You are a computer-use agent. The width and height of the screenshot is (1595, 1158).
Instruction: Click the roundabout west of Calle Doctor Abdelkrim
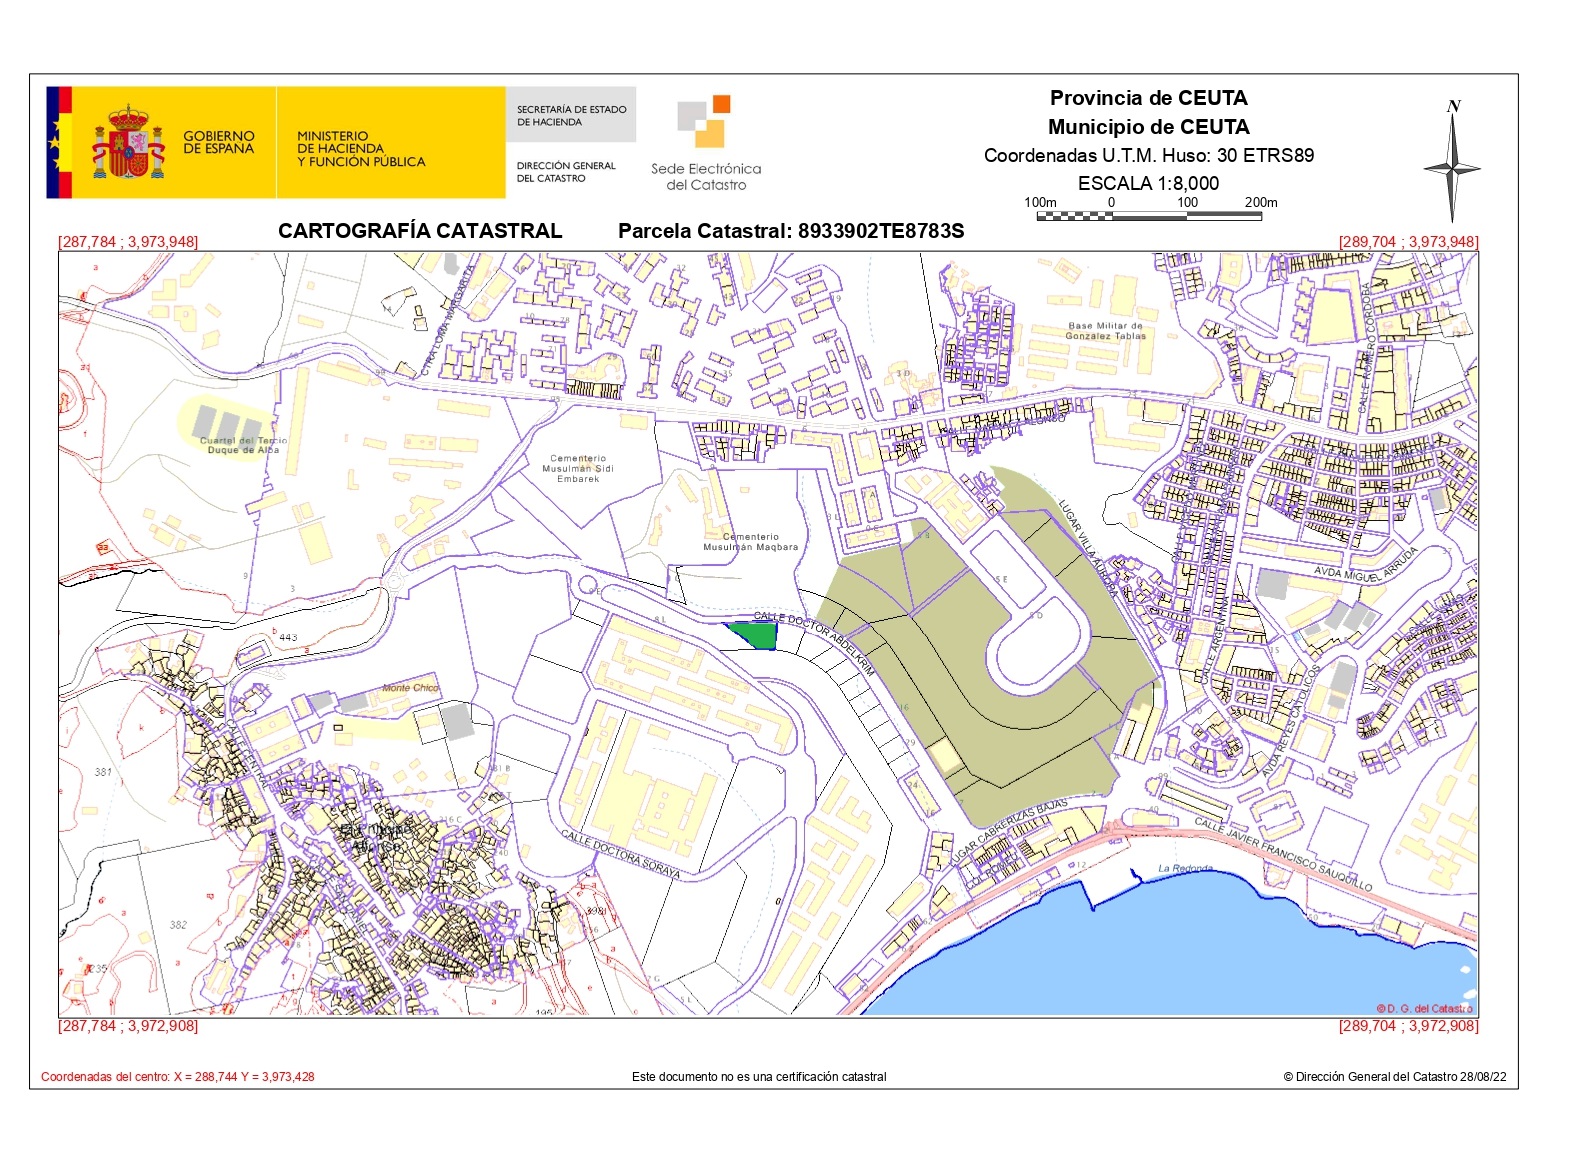[x=393, y=580]
